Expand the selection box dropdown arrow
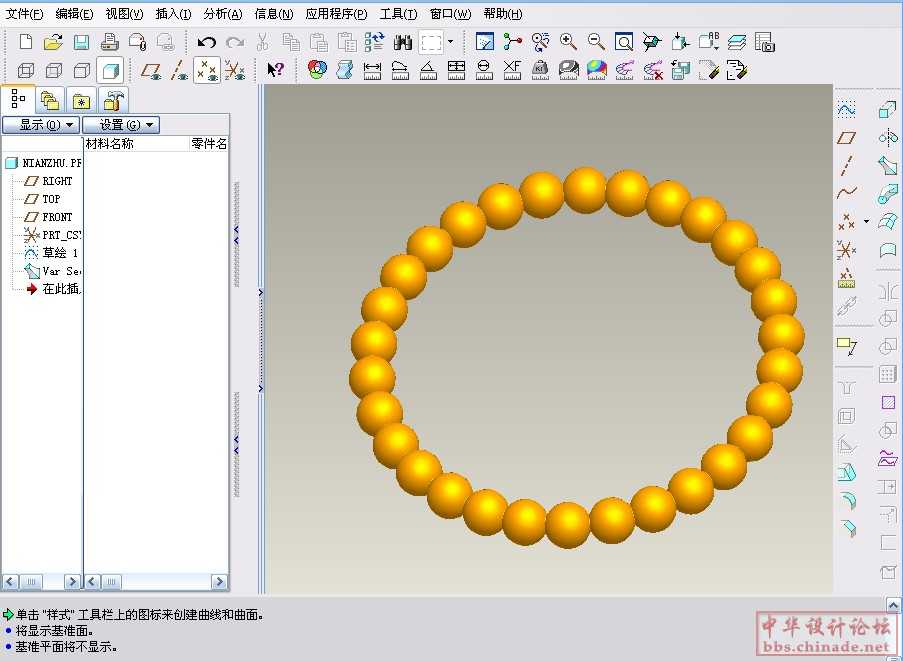 pos(450,42)
